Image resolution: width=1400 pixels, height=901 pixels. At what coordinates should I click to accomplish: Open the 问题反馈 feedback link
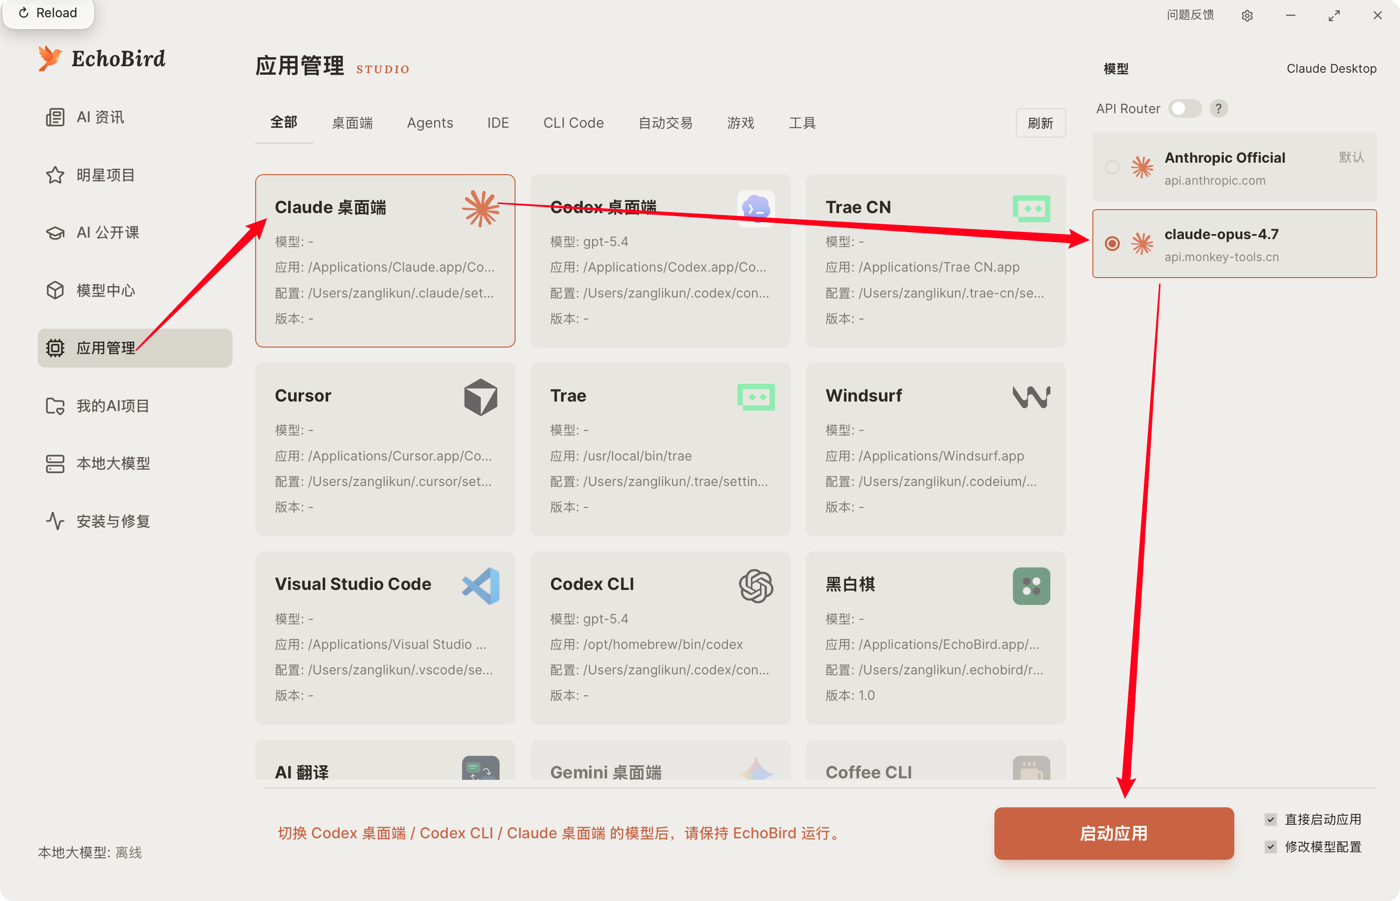[x=1190, y=15]
